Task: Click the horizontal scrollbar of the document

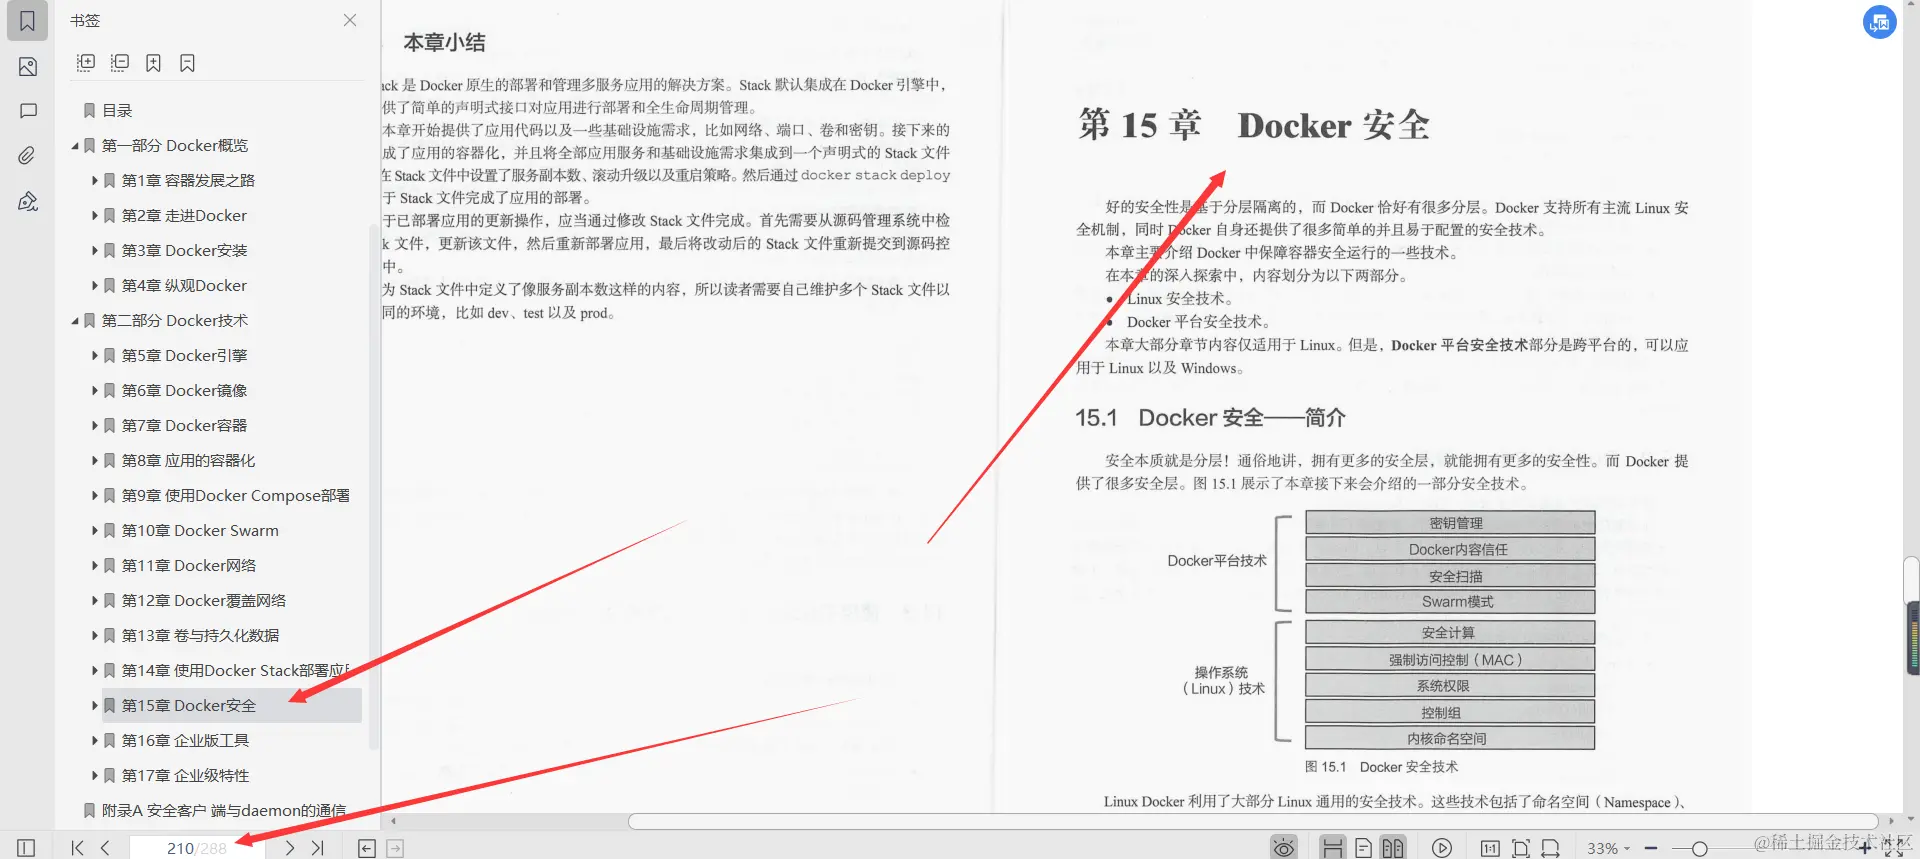Action: pyautogui.click(x=1252, y=821)
